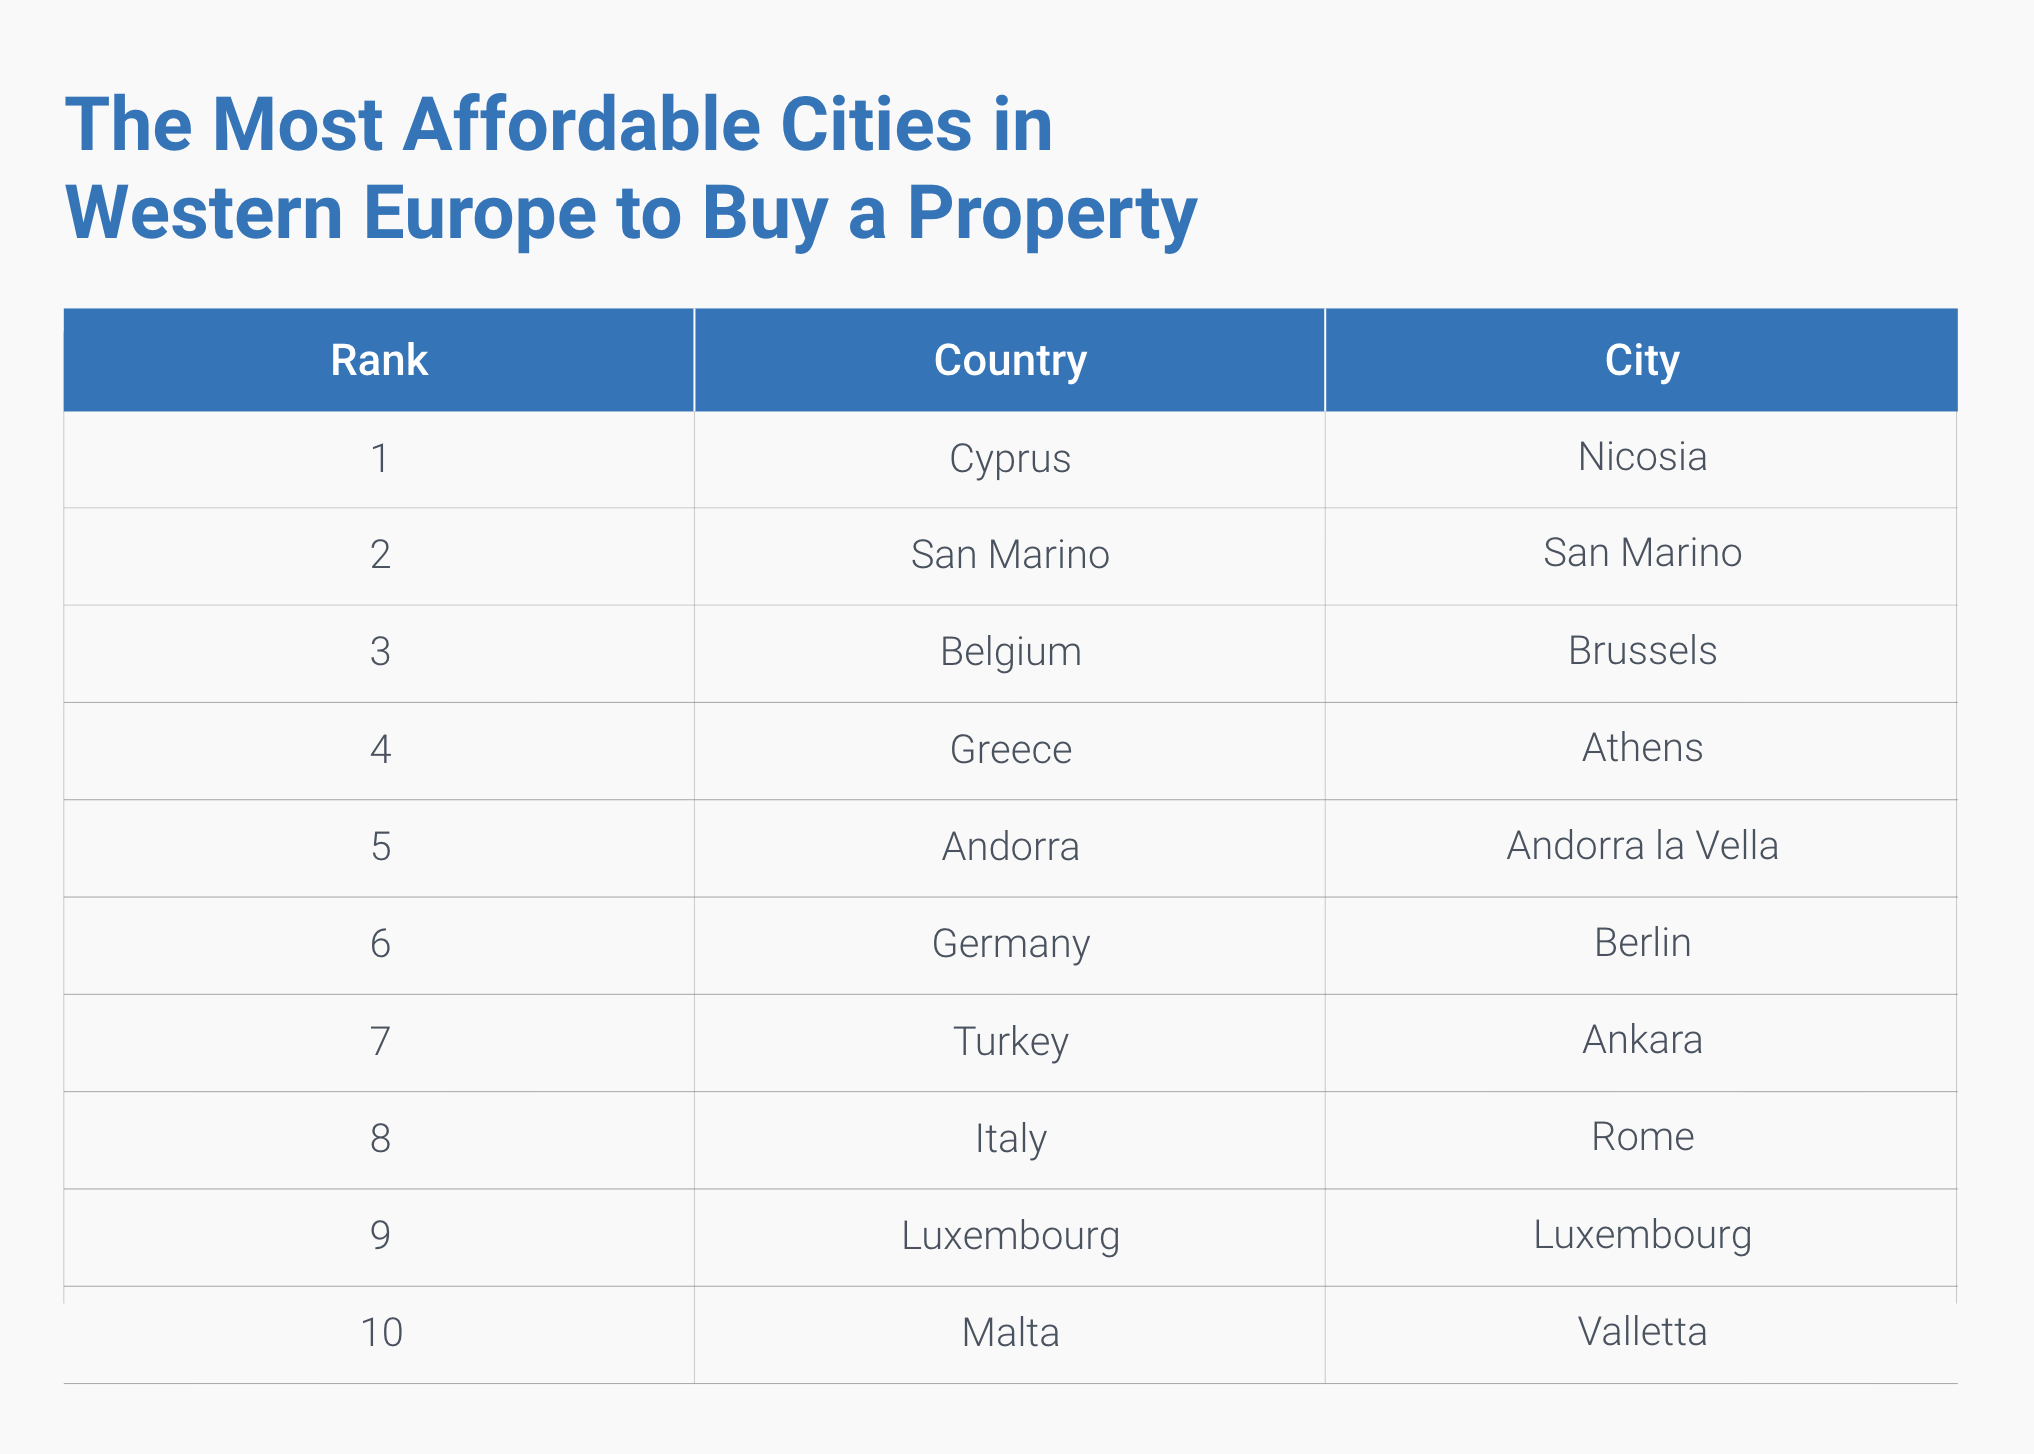Click the Brussels city cell
This screenshot has width=2034, height=1454.
click(x=1642, y=651)
